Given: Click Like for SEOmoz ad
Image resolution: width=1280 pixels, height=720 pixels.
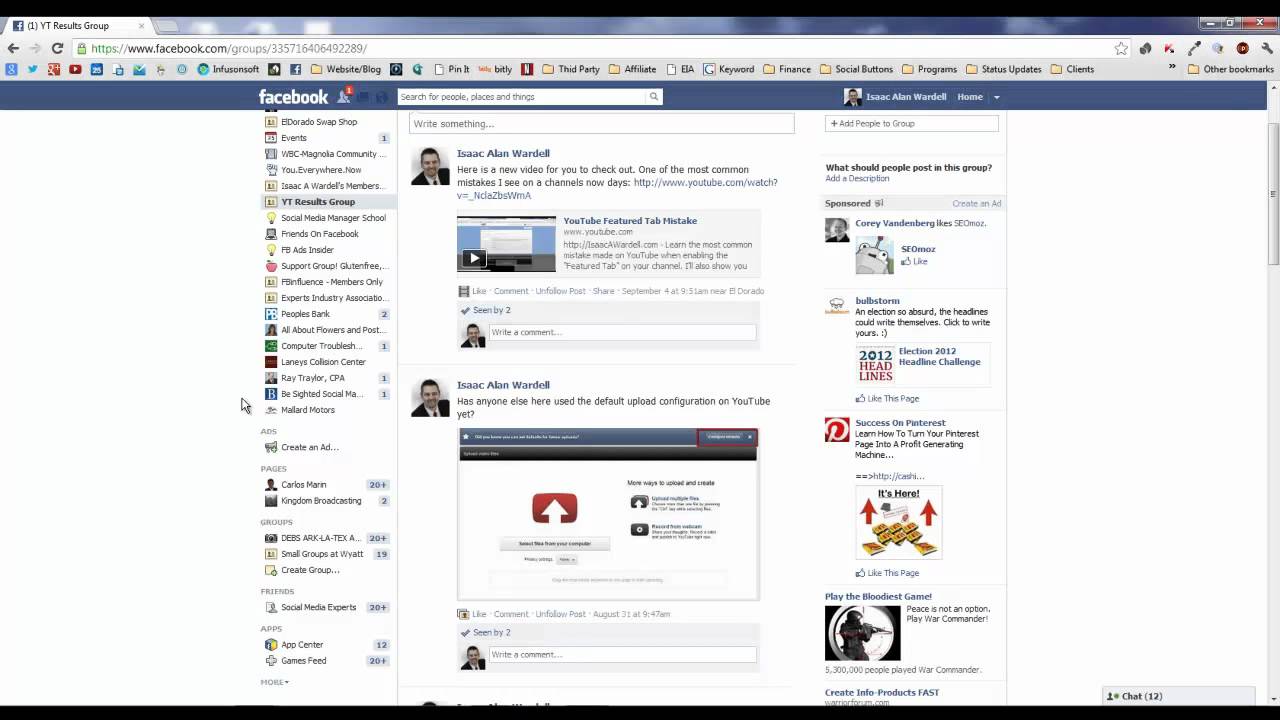Looking at the screenshot, I should [915, 262].
